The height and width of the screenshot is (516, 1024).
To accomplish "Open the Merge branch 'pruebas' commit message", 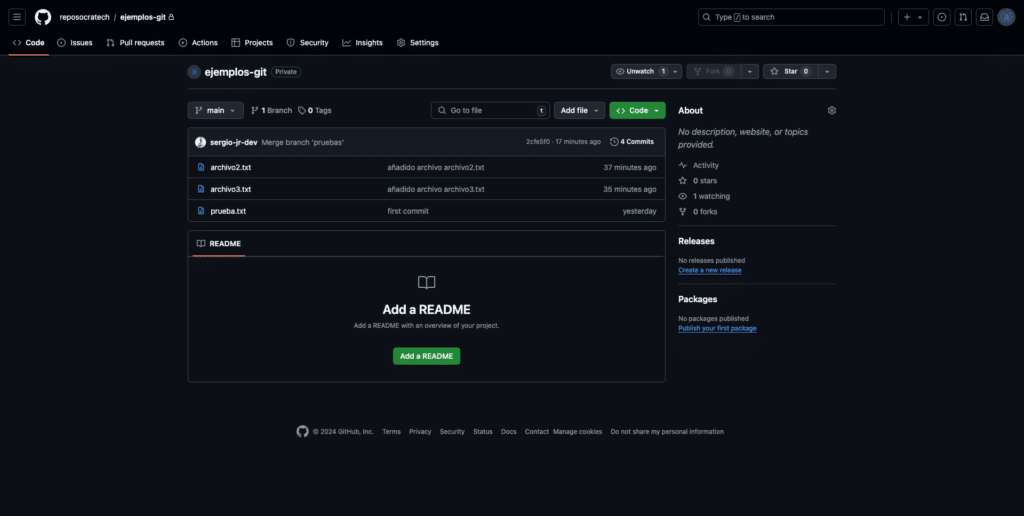I will pos(303,142).
